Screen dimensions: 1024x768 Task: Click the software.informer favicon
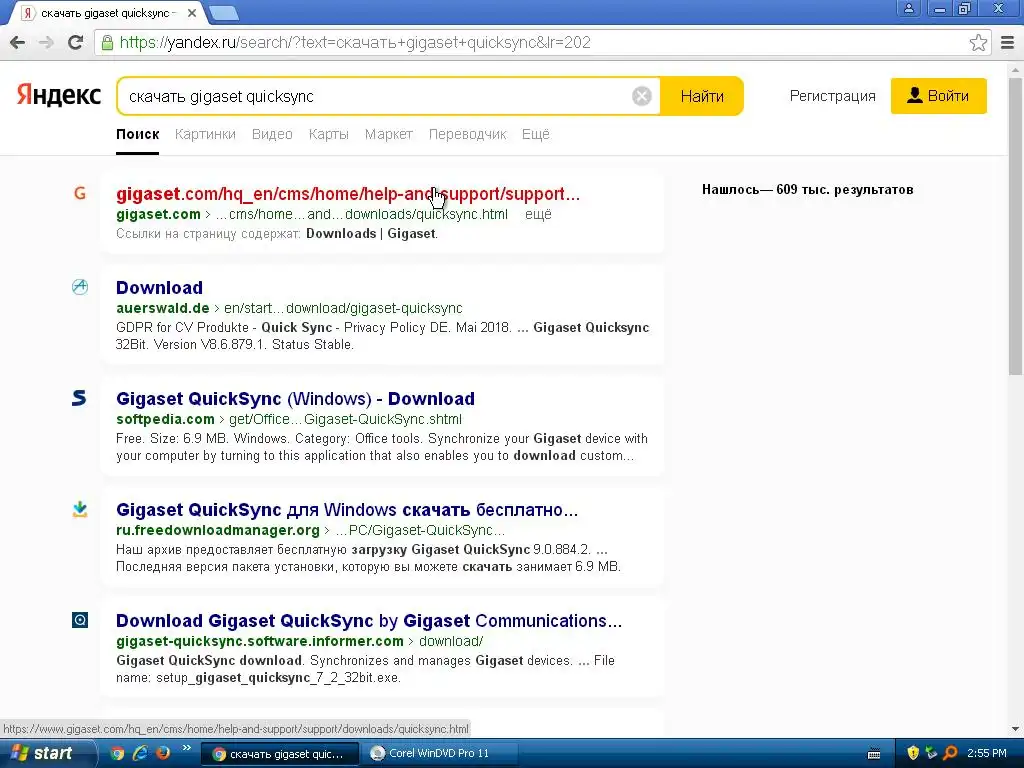[x=80, y=620]
